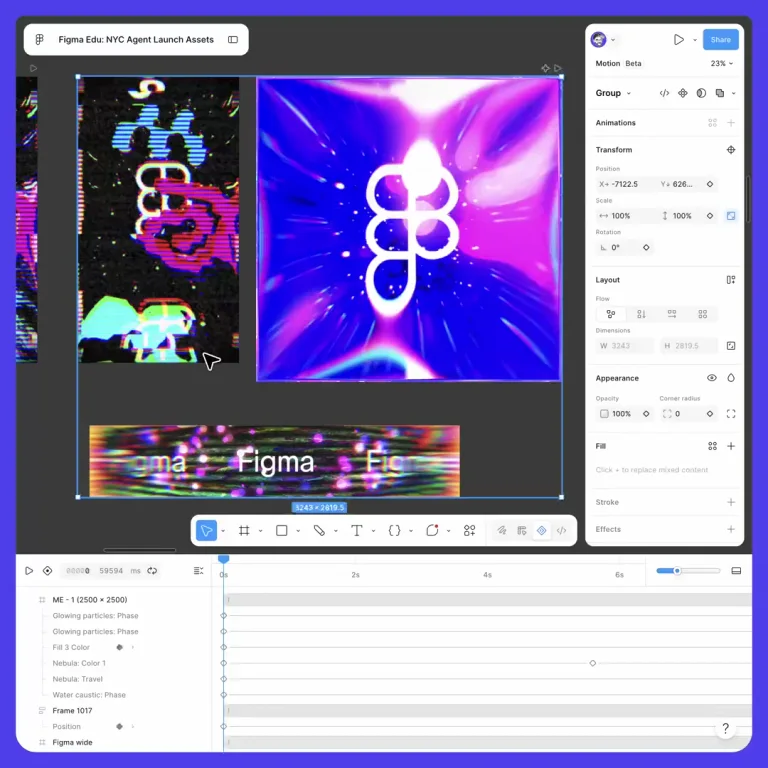This screenshot has width=768, height=768.
Task: Open the Move tool options chevron
Action: coord(223,530)
